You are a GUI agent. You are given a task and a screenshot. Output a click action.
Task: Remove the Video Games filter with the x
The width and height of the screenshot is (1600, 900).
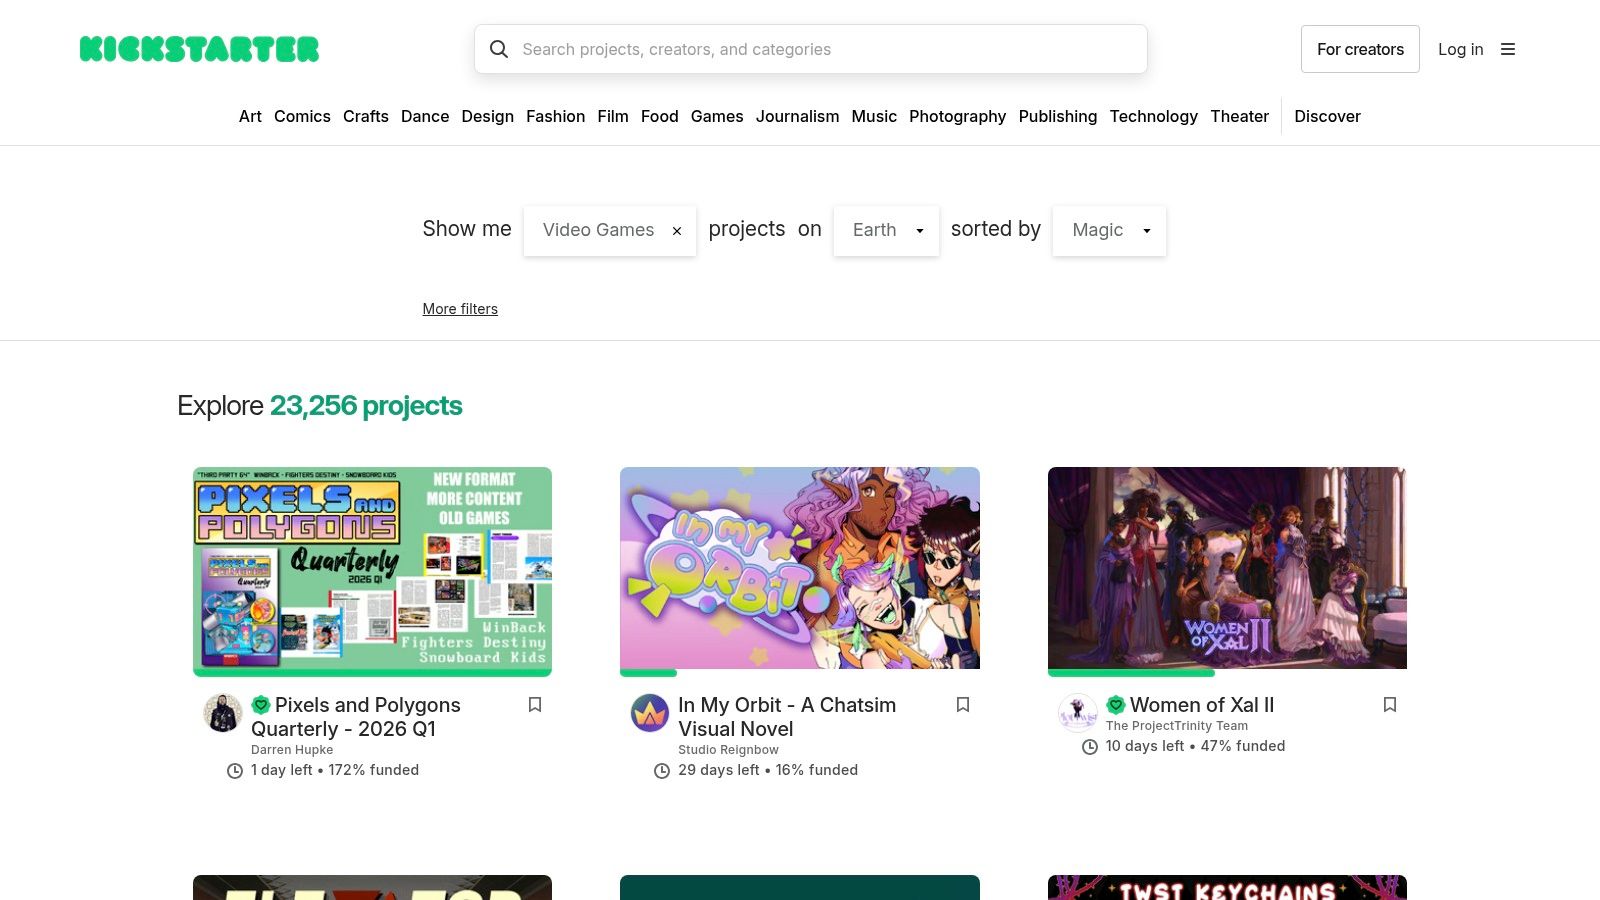677,231
